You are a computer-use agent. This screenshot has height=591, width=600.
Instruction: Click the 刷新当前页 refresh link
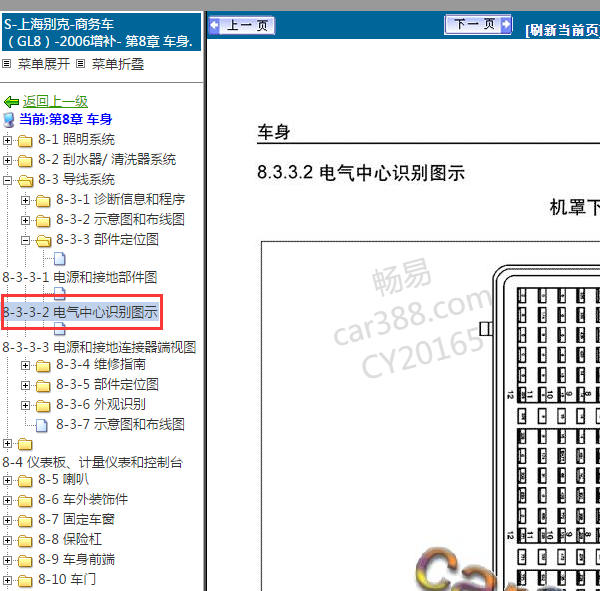pos(563,30)
